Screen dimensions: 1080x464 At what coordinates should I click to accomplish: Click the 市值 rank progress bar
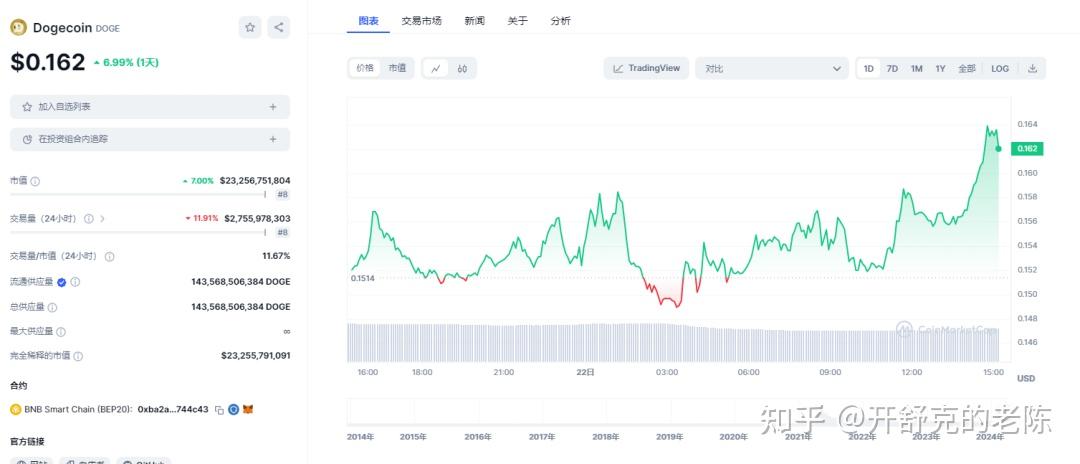point(138,195)
